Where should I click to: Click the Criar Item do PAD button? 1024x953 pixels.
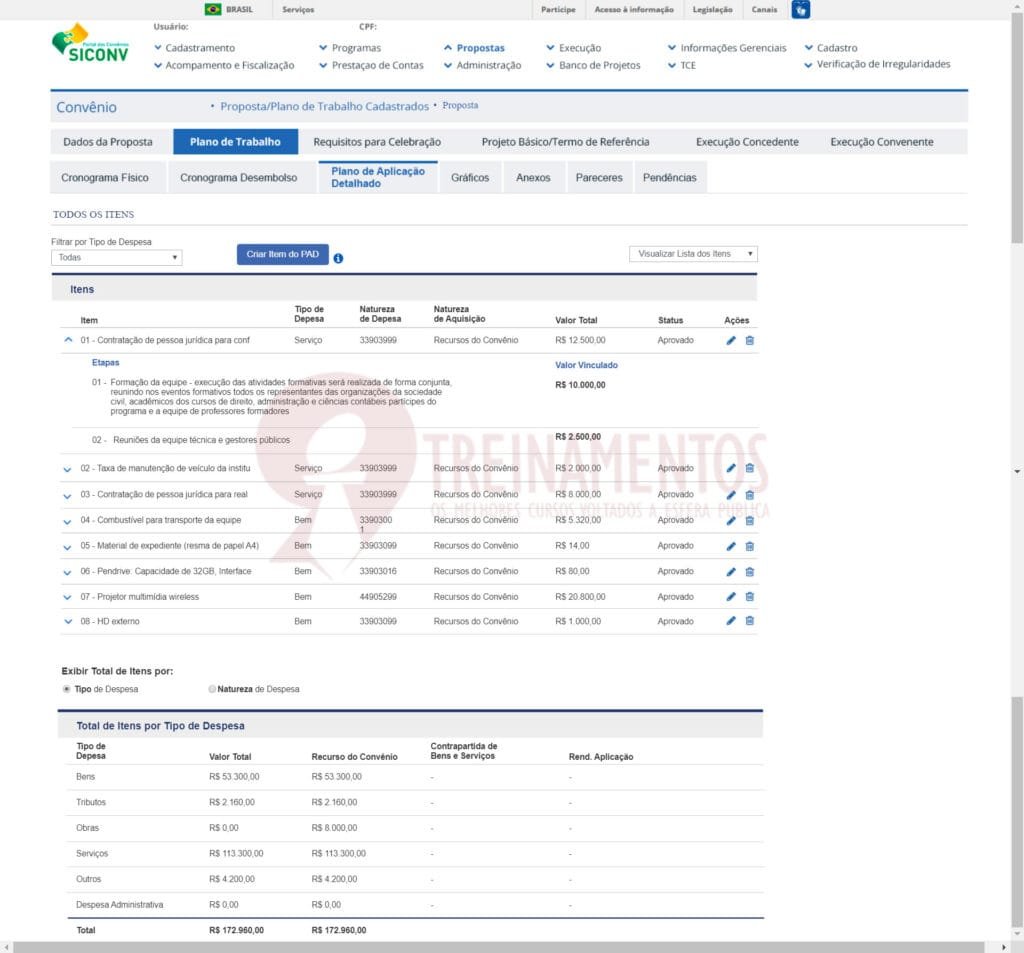point(282,255)
